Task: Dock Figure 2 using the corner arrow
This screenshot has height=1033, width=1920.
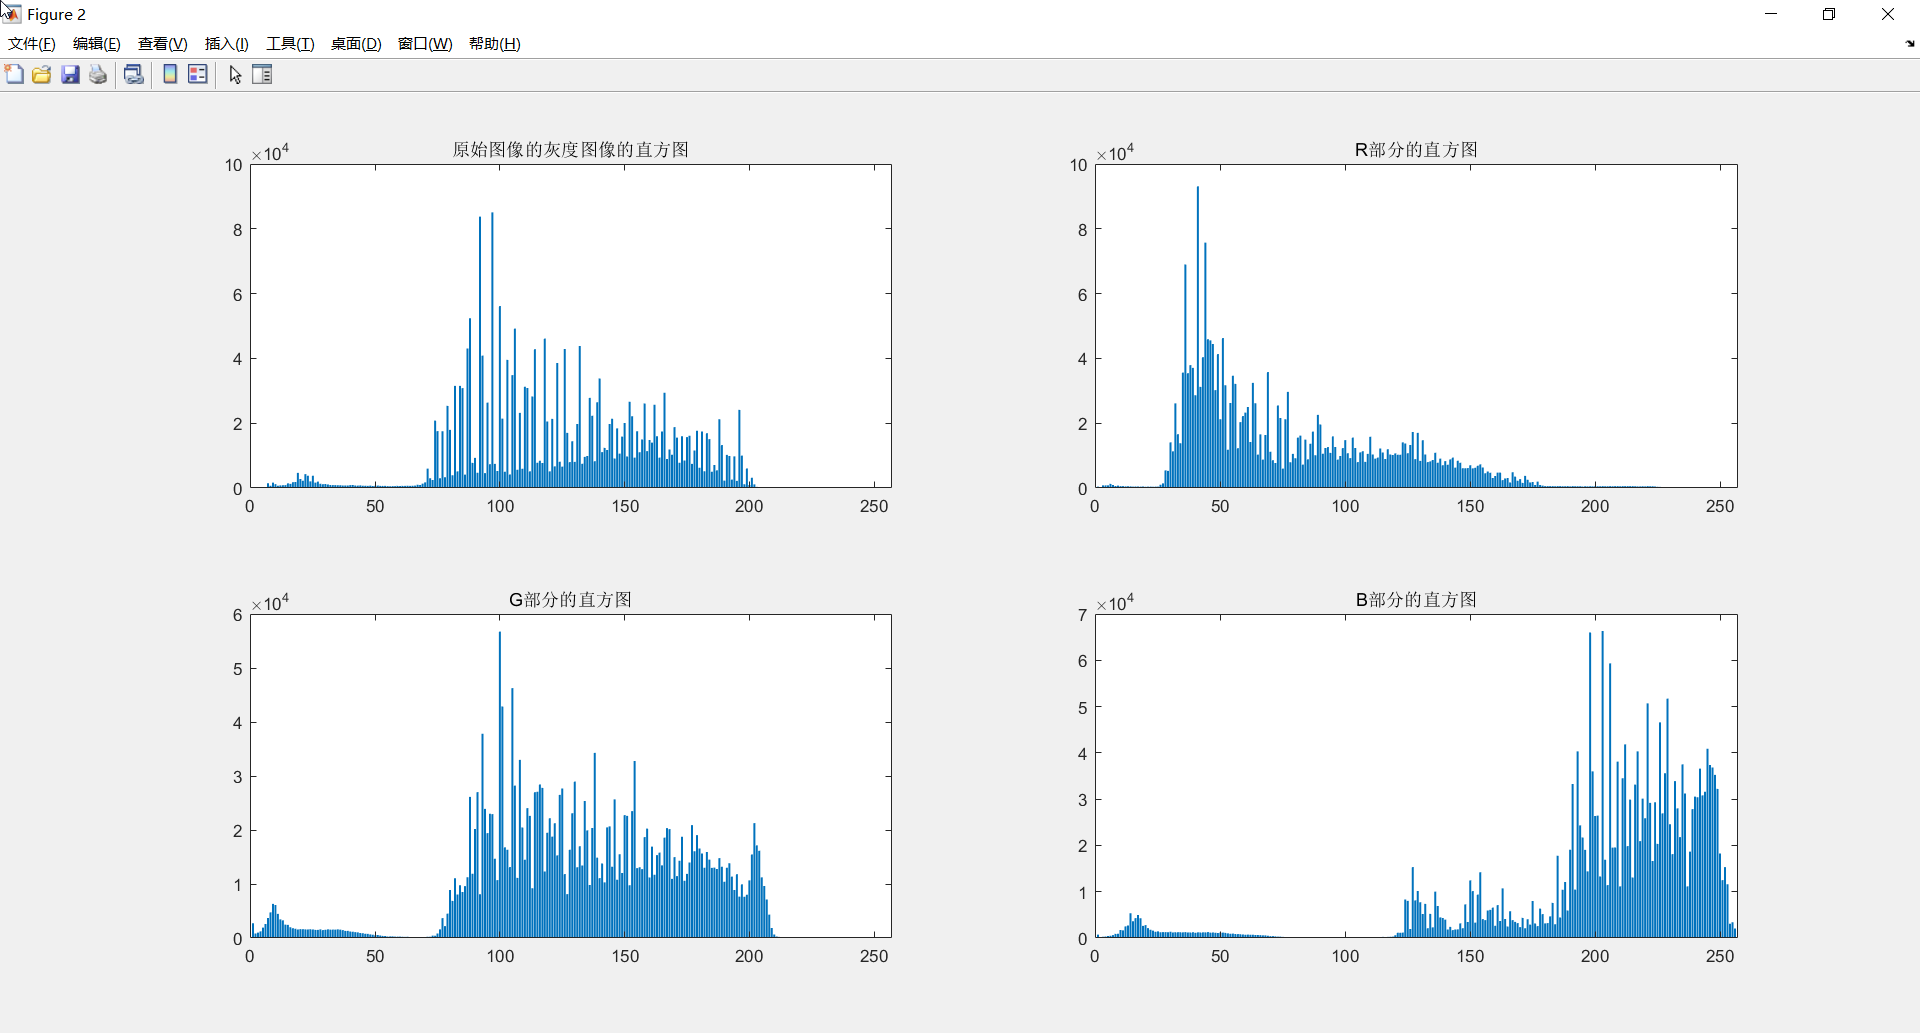Action: point(1908,44)
